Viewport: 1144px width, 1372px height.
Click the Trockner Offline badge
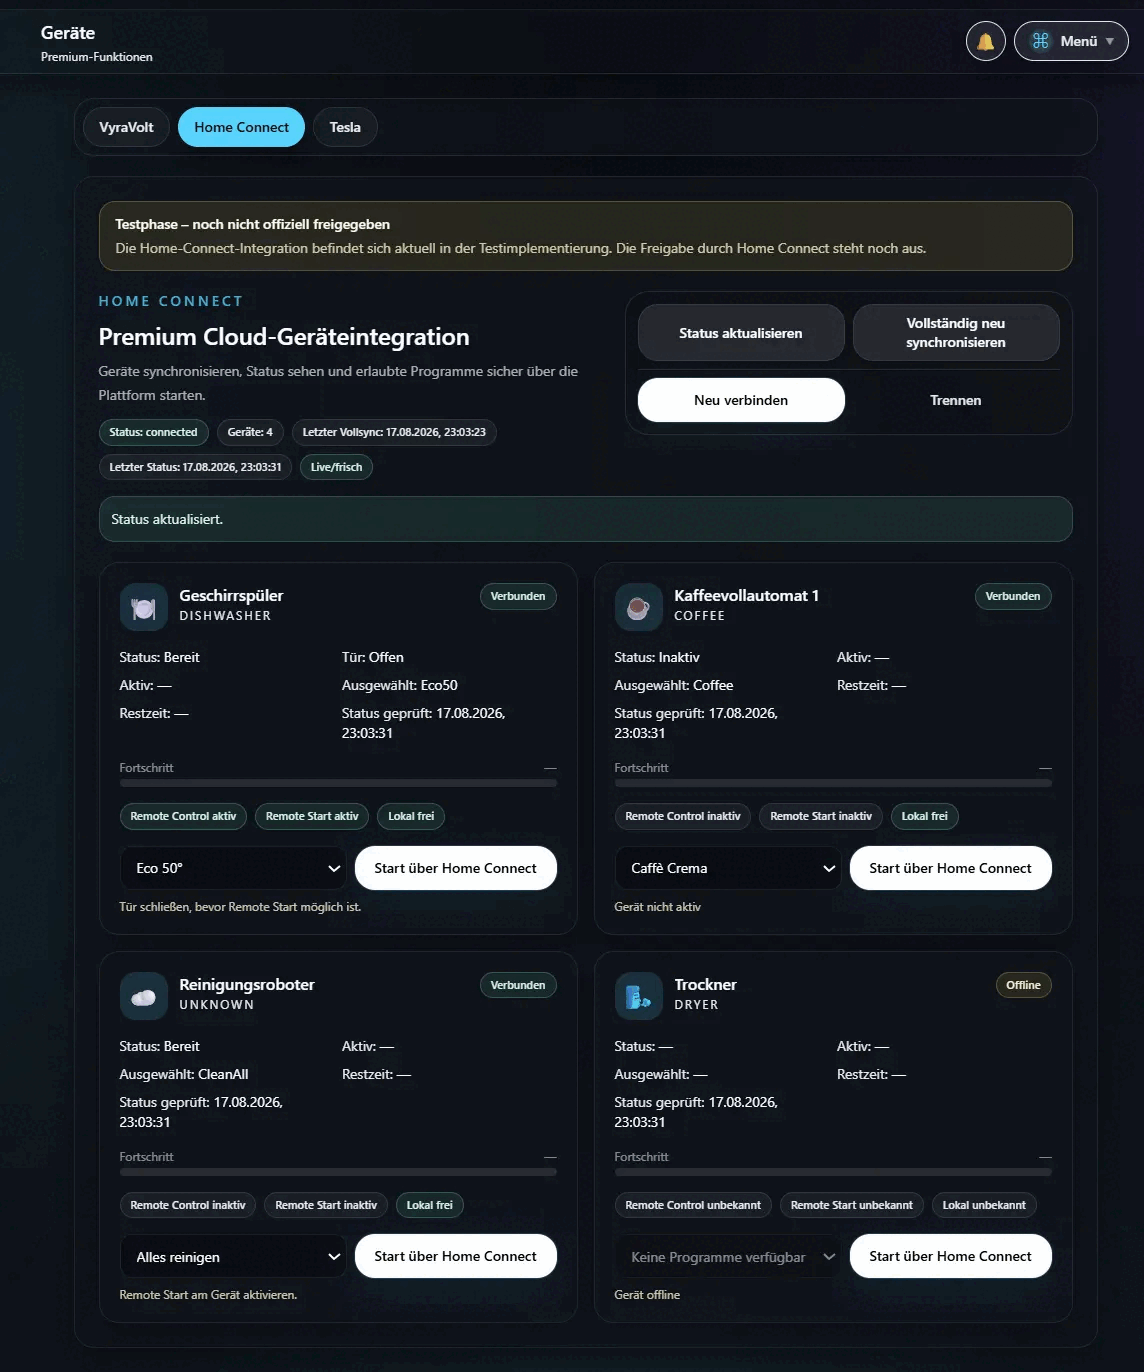click(1023, 985)
